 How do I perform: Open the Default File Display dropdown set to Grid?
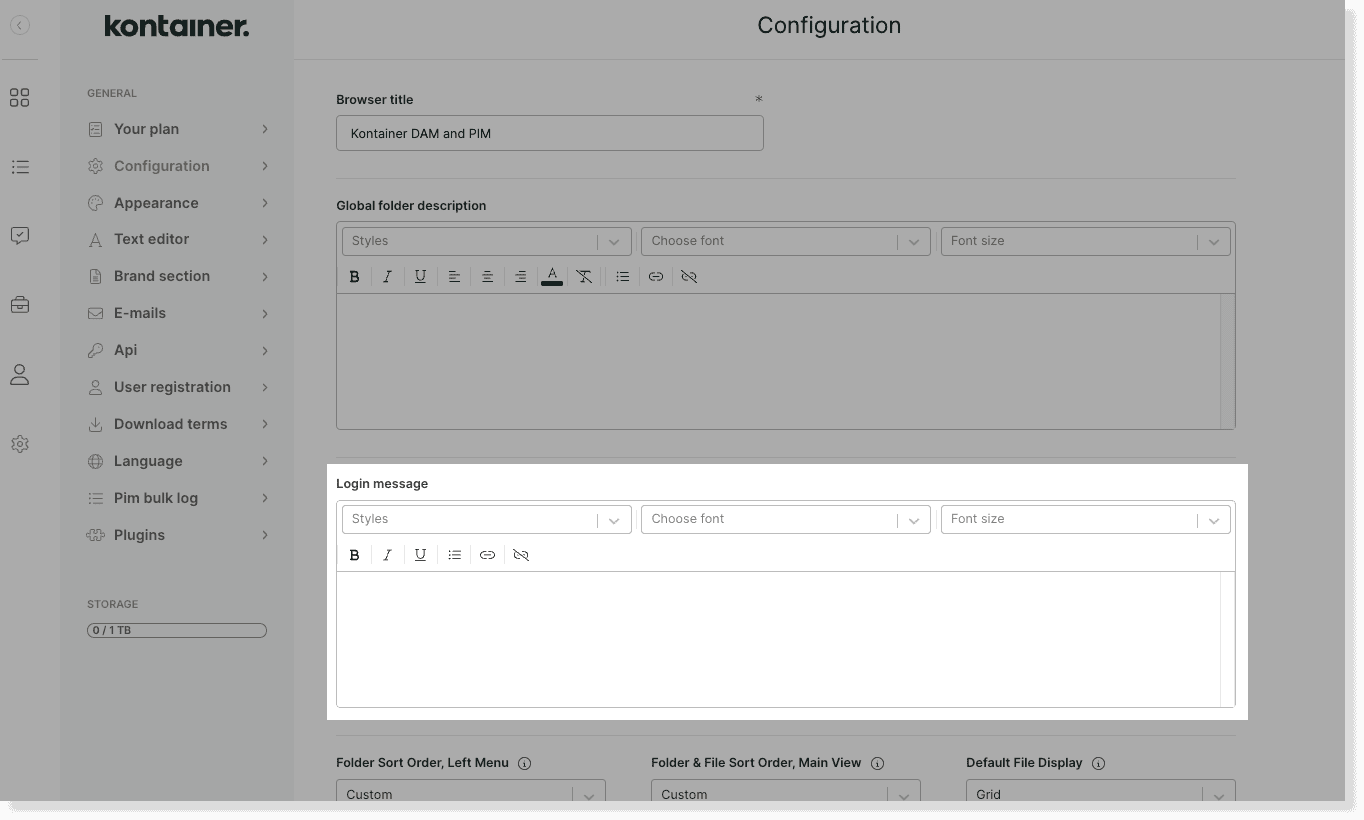(1100, 794)
